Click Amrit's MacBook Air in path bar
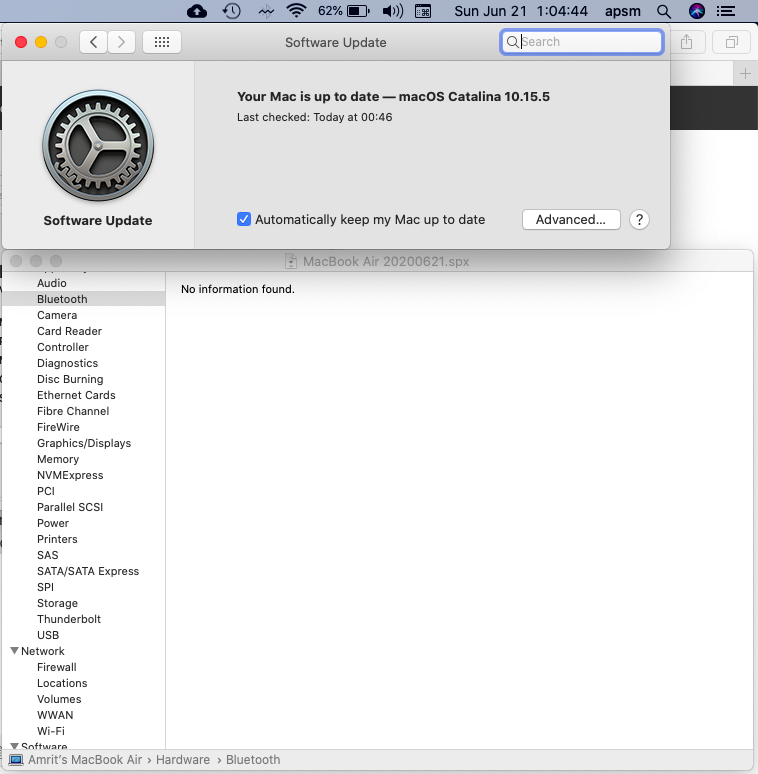Viewport: 758px width, 774px height. pos(85,760)
